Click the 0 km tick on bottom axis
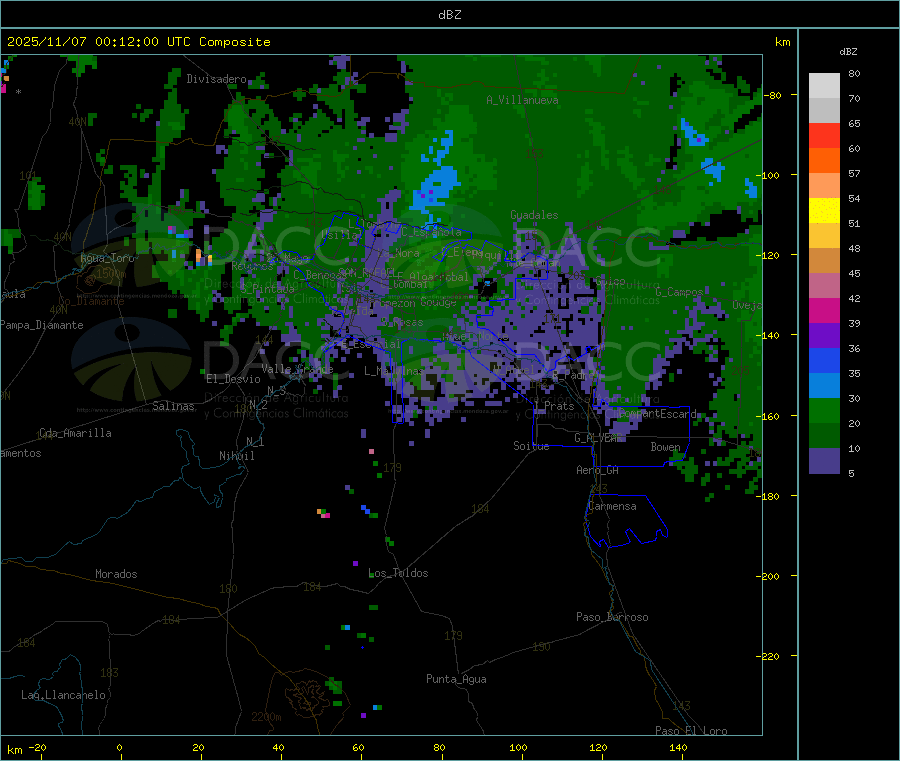 119,747
